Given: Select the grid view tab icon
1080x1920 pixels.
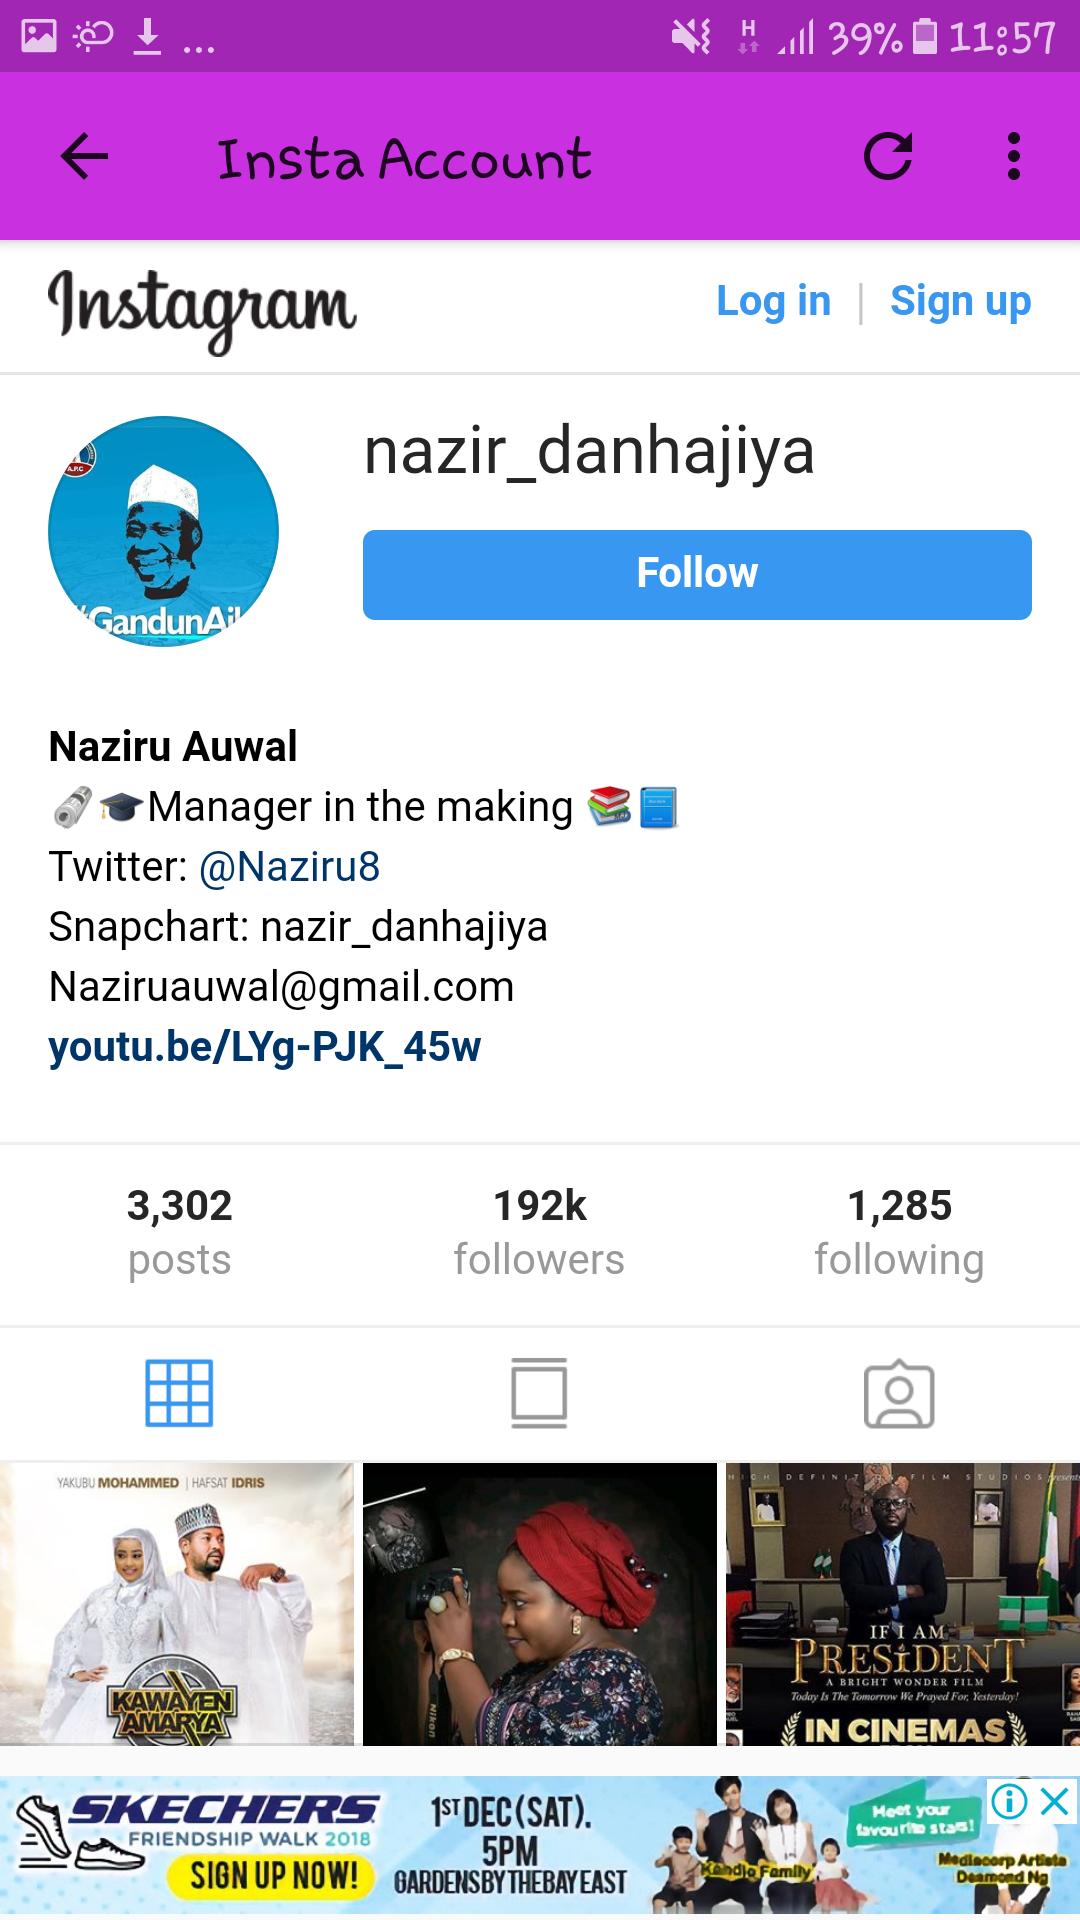Looking at the screenshot, I should (x=180, y=1393).
